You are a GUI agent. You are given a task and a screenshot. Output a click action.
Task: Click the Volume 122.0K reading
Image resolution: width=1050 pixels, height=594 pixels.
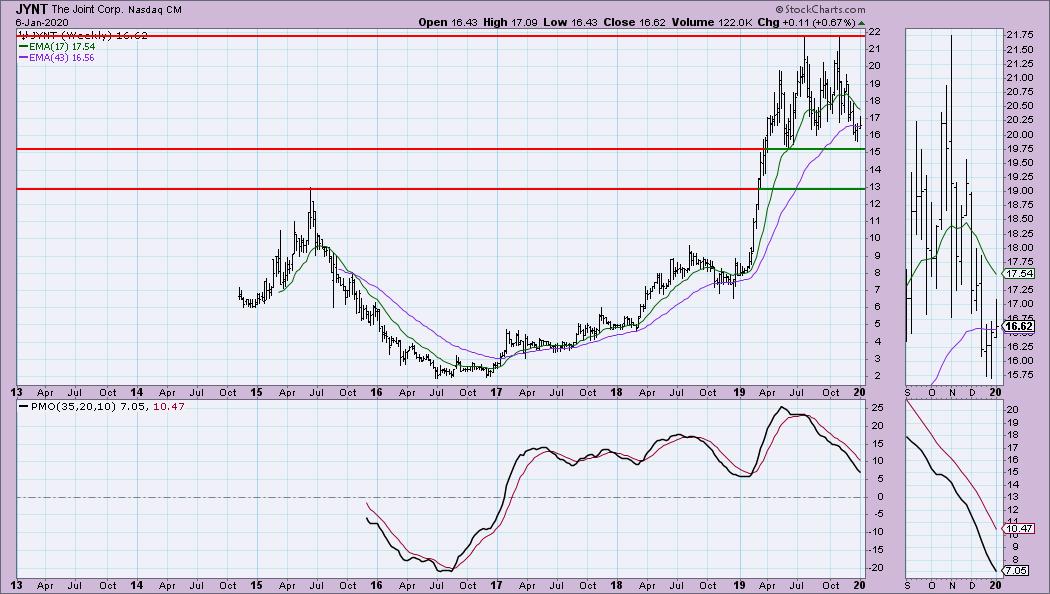712,22
